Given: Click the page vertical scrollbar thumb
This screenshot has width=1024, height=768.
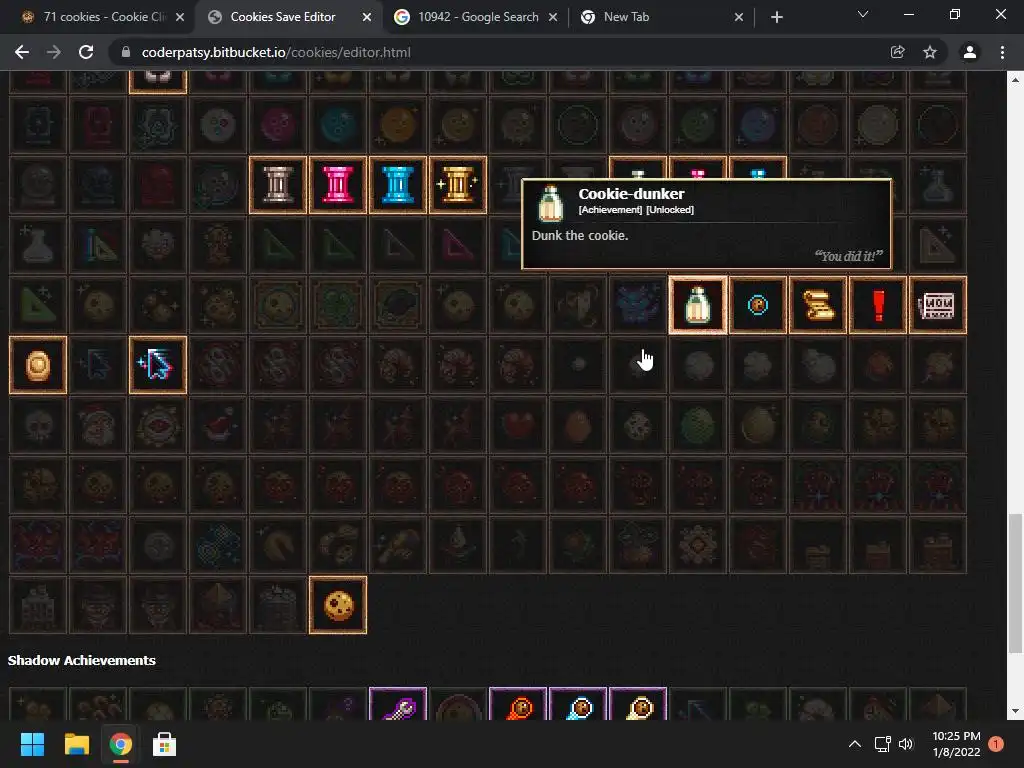Looking at the screenshot, I should coord(1015,583).
